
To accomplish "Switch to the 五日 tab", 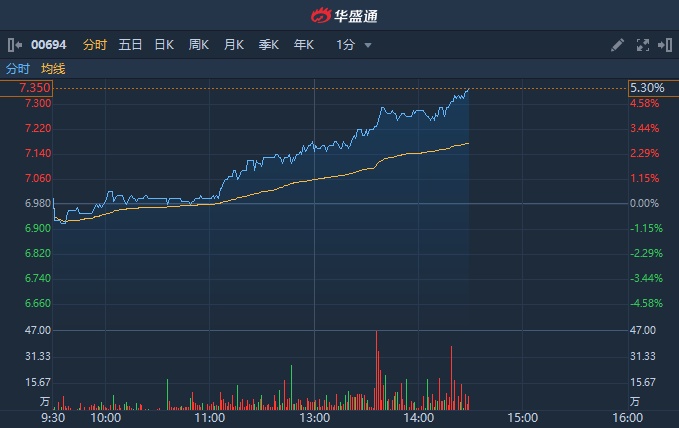I will click(x=130, y=45).
